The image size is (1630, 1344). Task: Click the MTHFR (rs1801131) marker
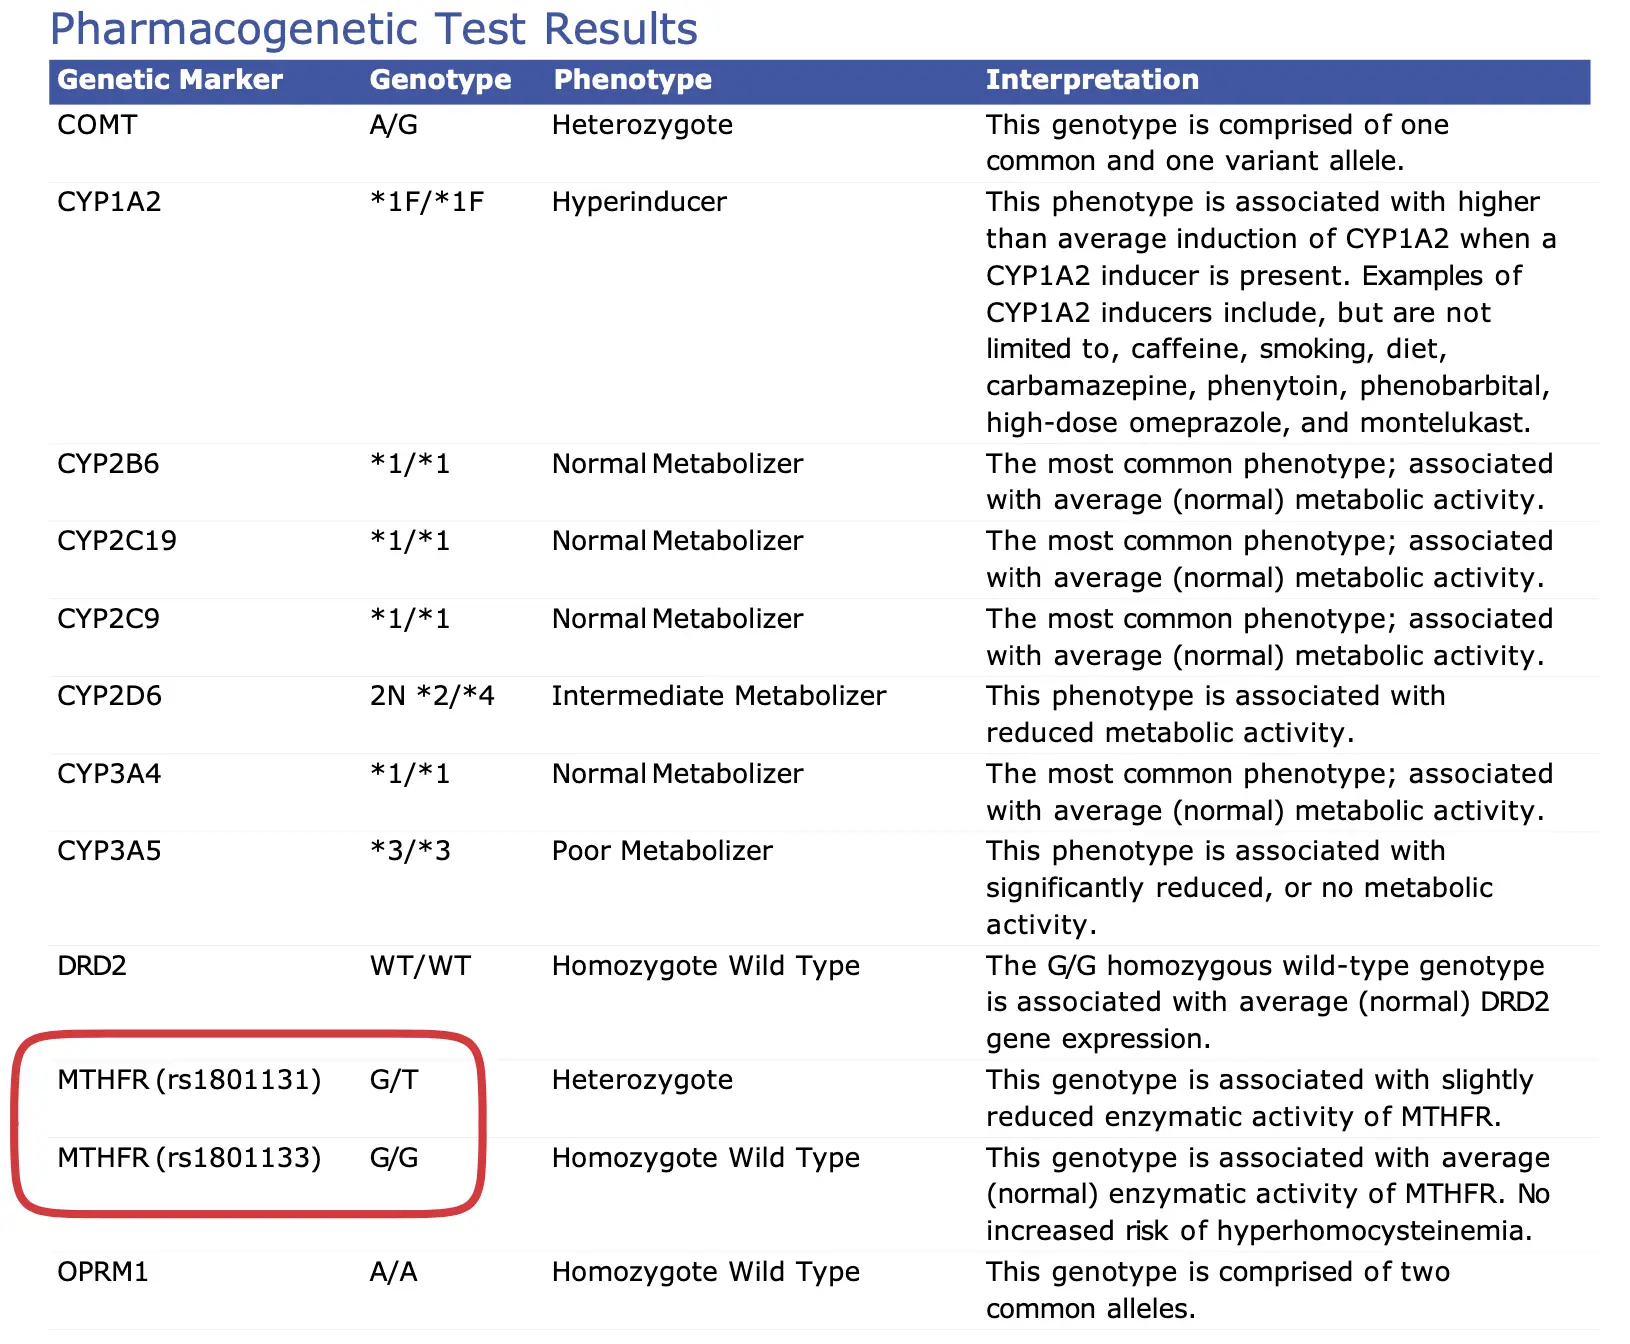tap(189, 1080)
